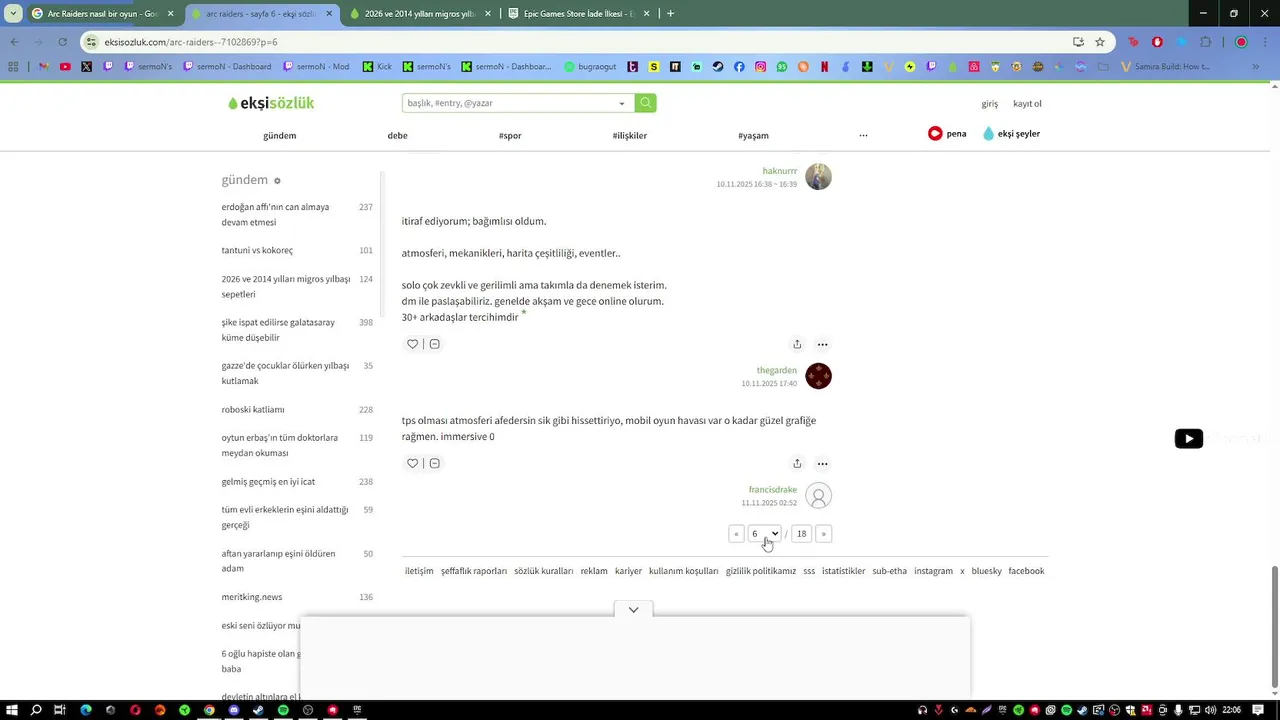Expand more channels with the ellipsis
1280x720 pixels.
863,135
